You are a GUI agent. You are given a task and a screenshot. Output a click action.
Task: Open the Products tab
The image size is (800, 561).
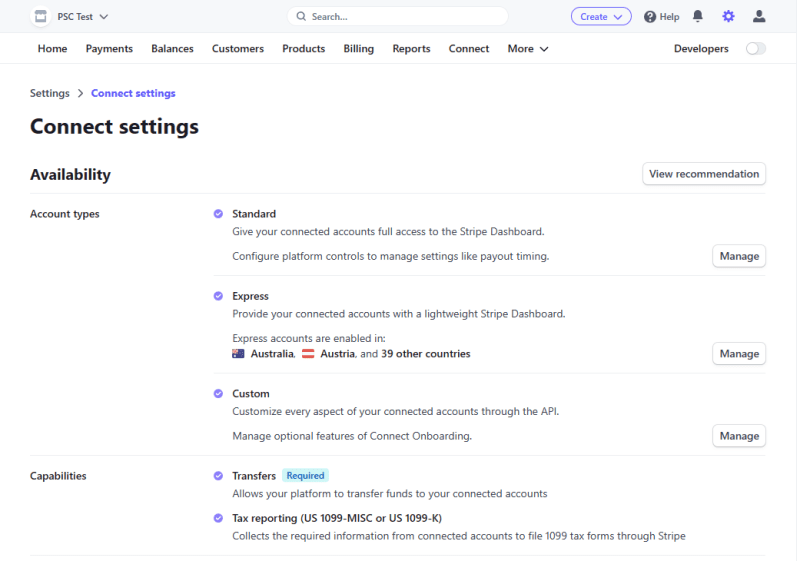(x=304, y=49)
